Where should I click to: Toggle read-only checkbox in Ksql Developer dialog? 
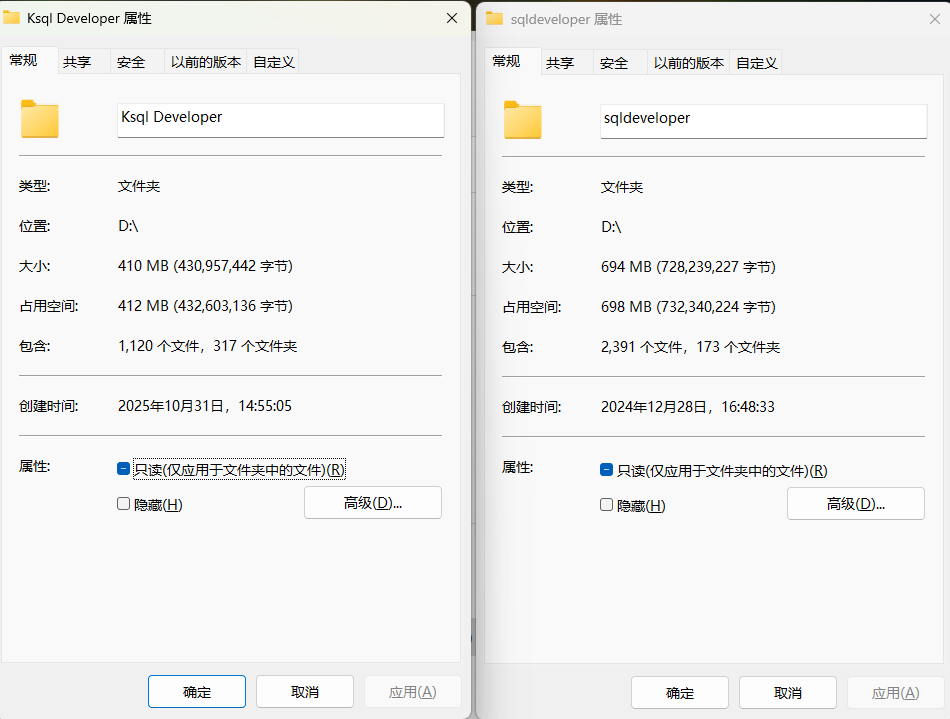click(x=124, y=469)
